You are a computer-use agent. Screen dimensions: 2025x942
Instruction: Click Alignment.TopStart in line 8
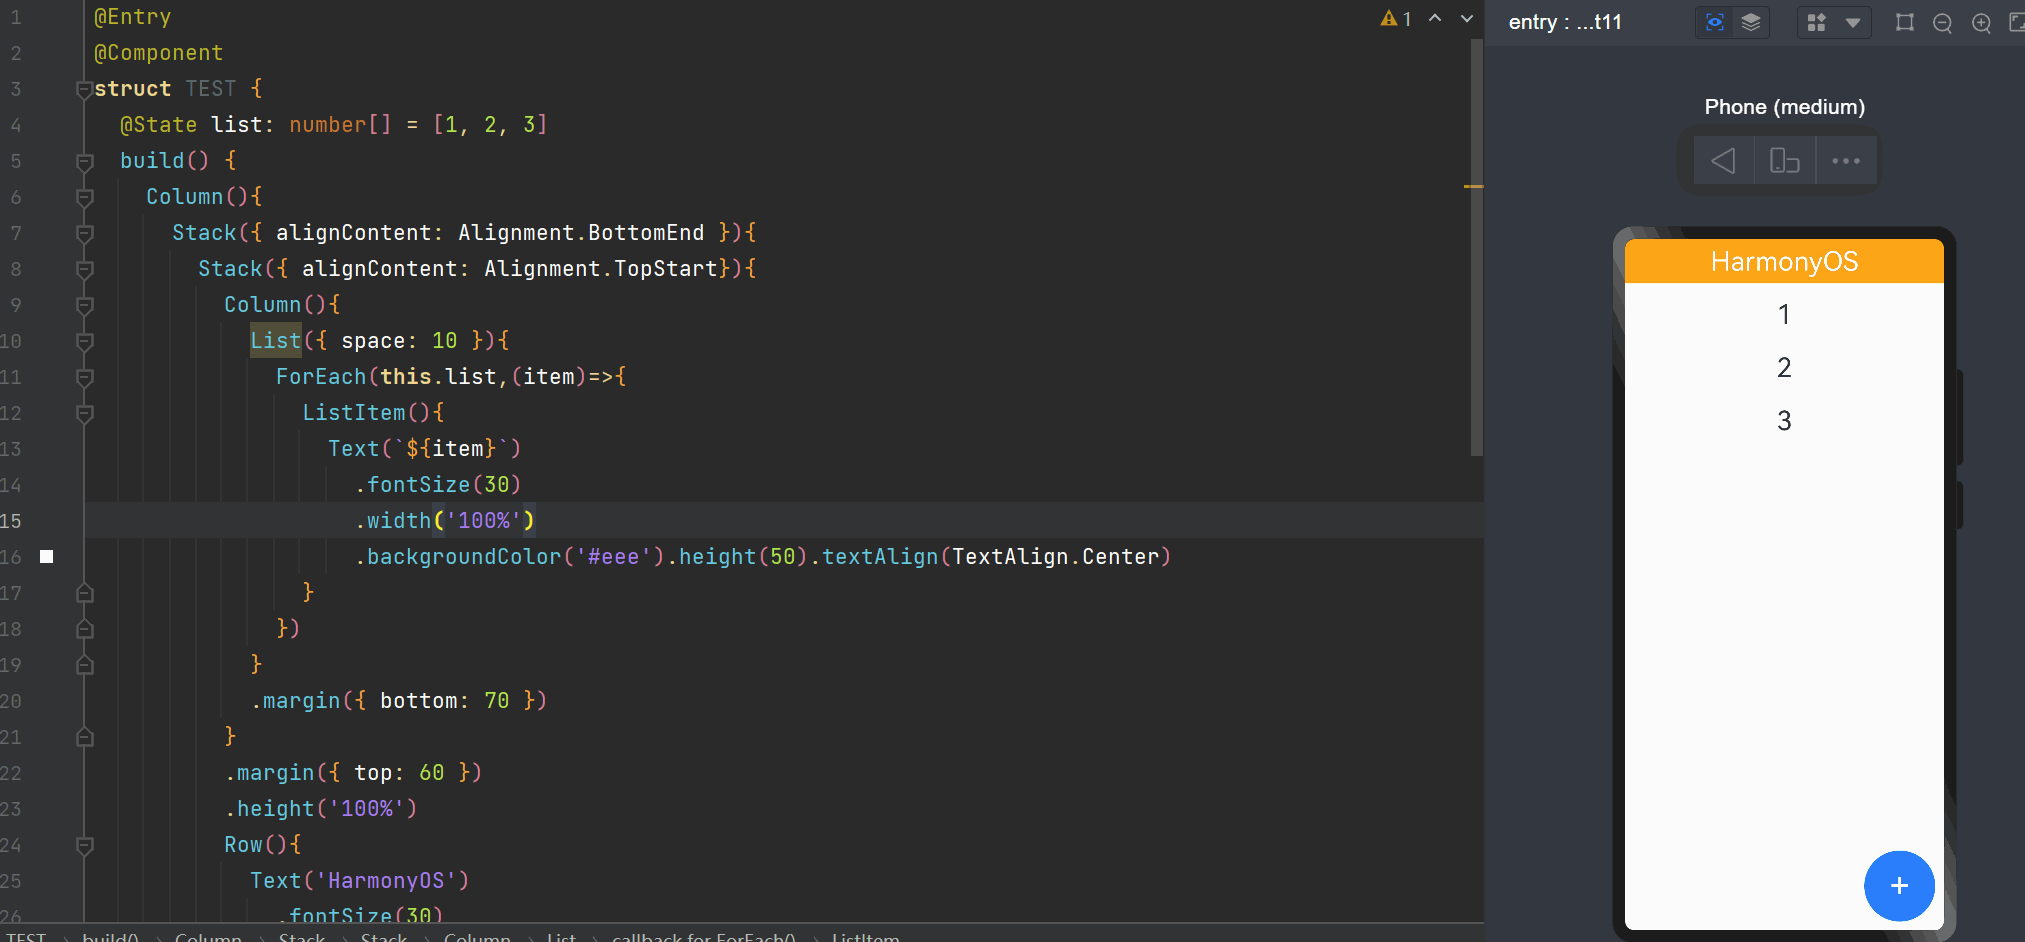[600, 269]
